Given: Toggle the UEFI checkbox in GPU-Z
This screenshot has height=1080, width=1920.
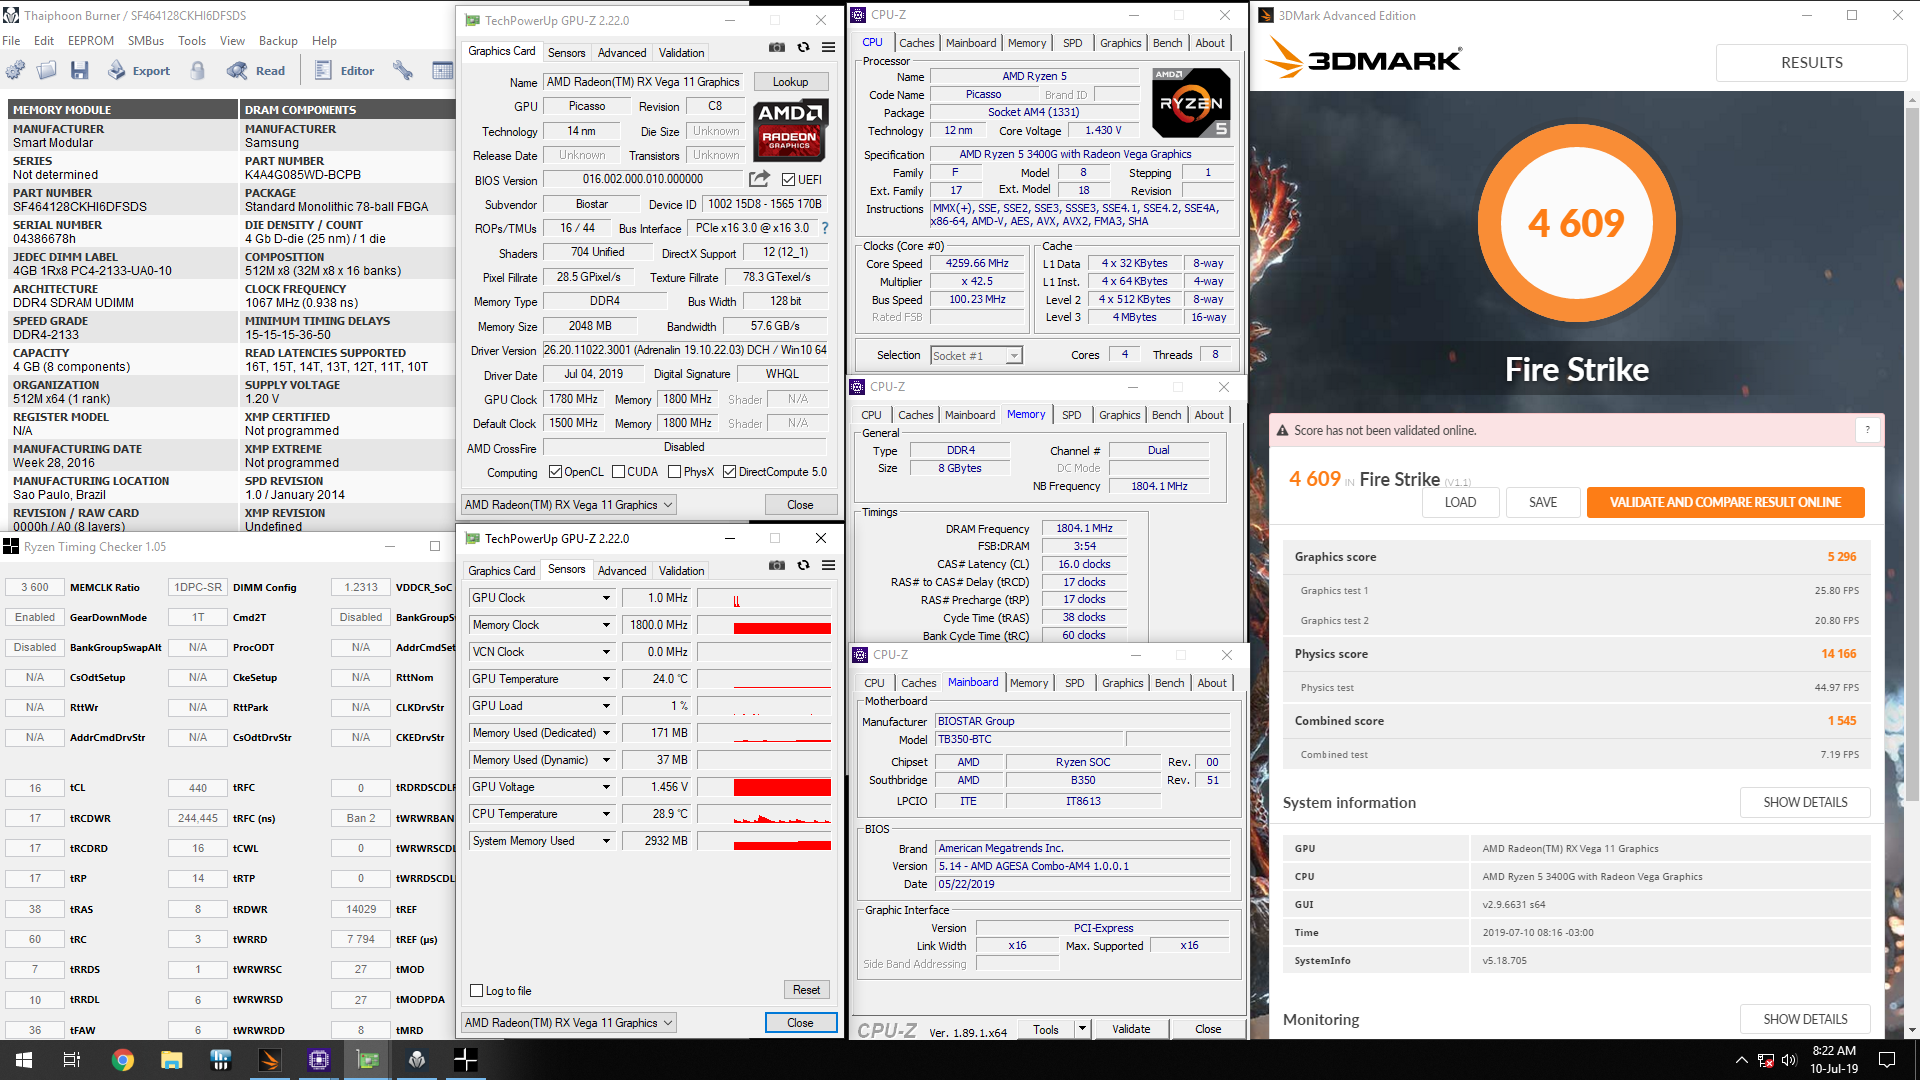Looking at the screenshot, I should (788, 180).
